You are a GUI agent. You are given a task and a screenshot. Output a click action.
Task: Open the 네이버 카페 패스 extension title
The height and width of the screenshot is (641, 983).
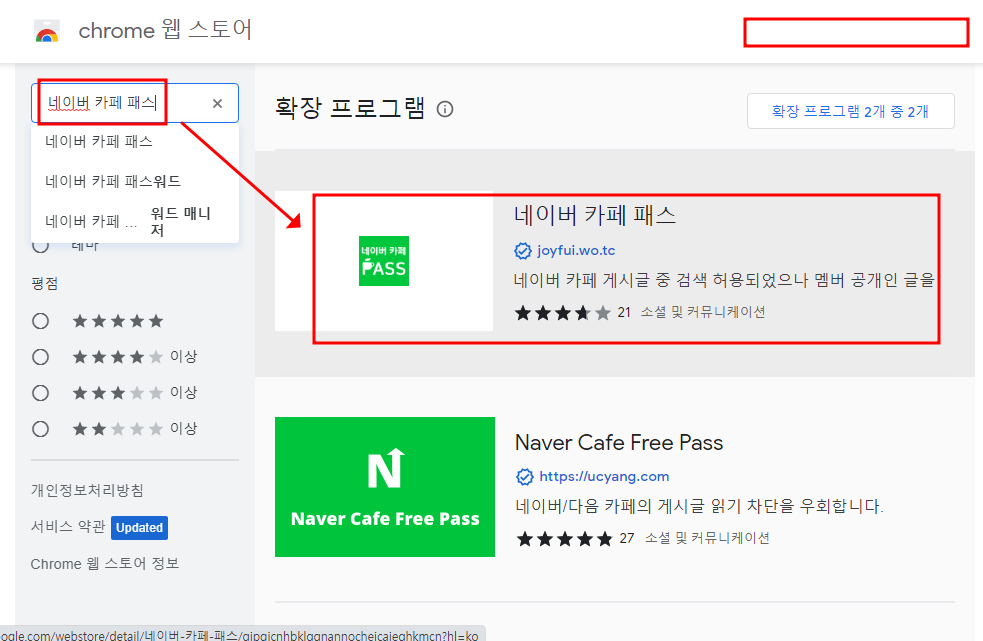click(x=595, y=215)
